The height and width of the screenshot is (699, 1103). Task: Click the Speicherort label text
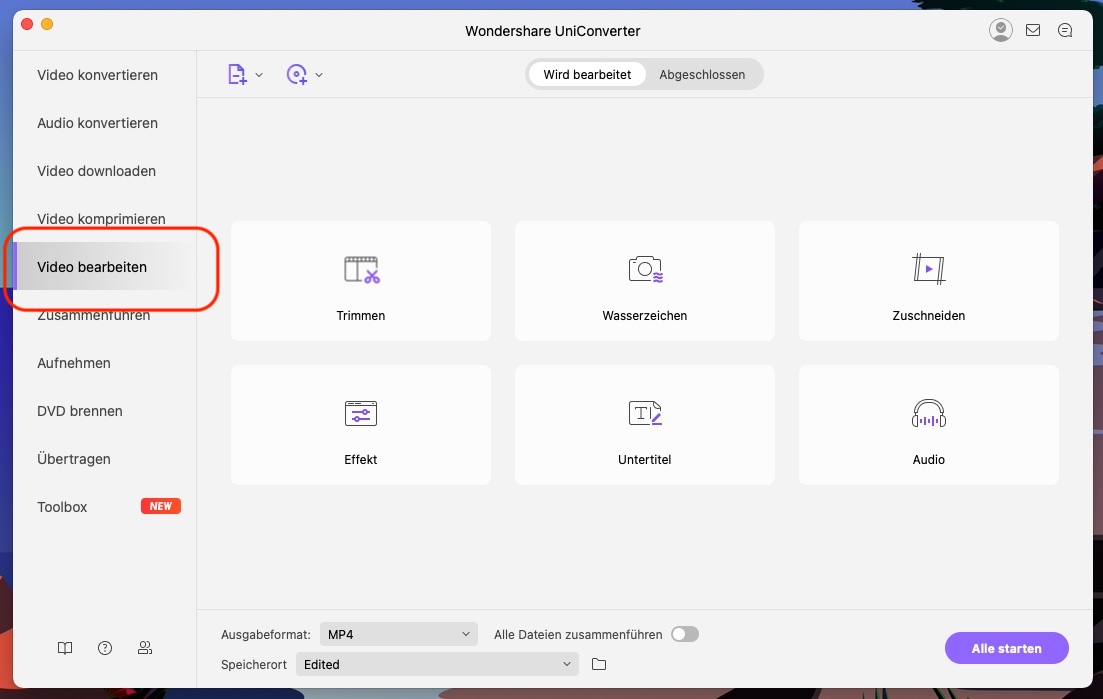(x=254, y=665)
